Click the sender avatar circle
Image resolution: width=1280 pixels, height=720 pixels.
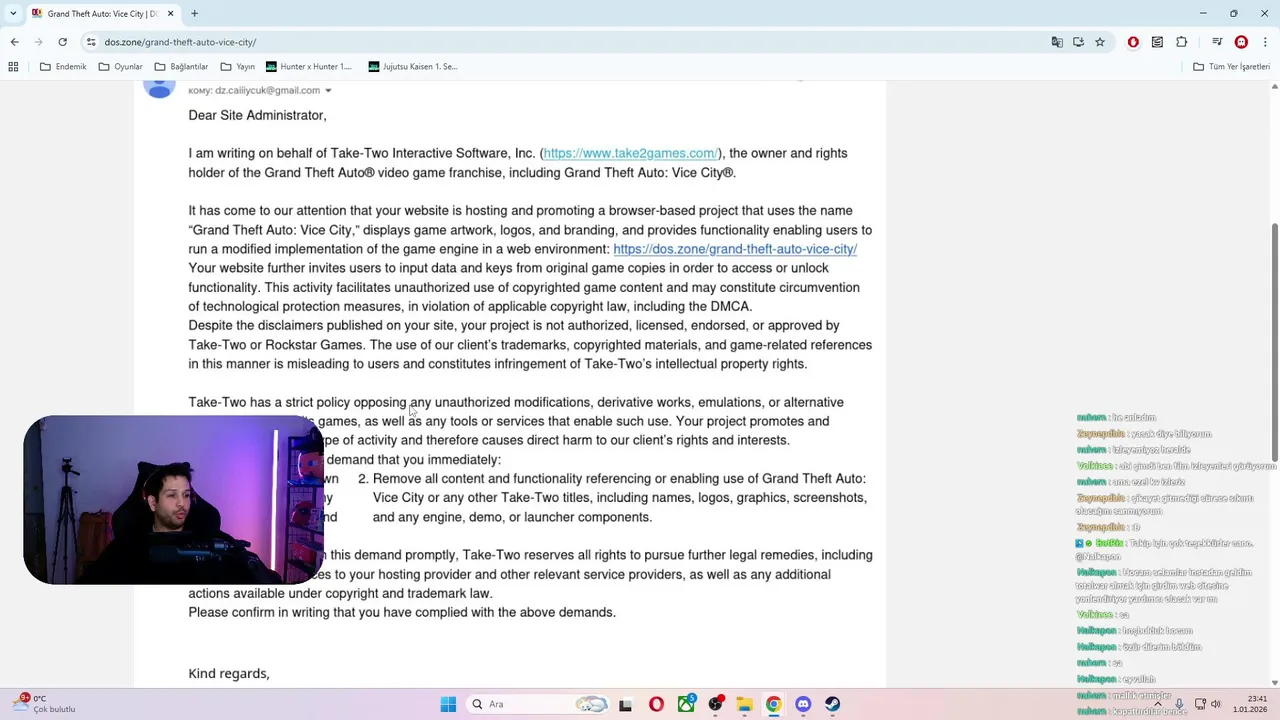pyautogui.click(x=160, y=88)
